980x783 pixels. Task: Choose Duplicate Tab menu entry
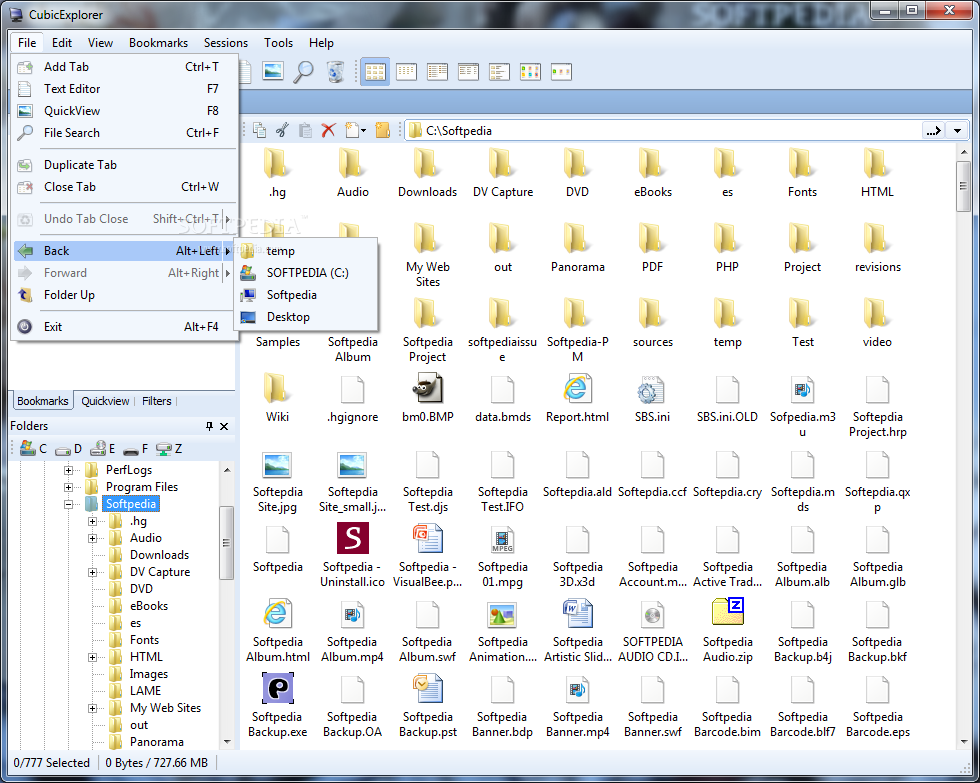point(124,165)
